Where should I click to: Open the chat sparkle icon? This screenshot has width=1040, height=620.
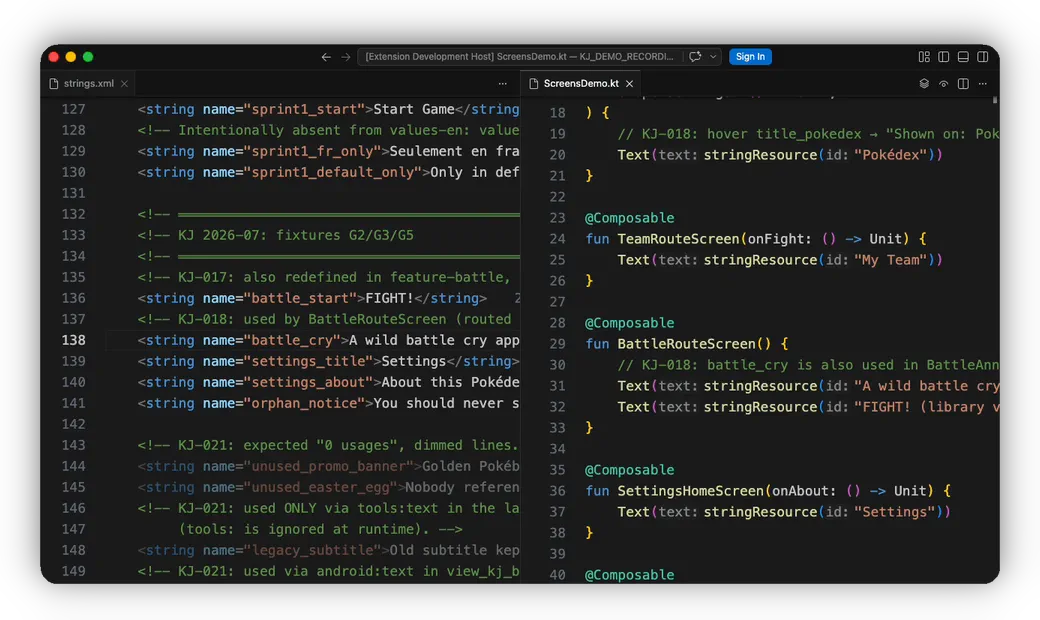pos(695,57)
